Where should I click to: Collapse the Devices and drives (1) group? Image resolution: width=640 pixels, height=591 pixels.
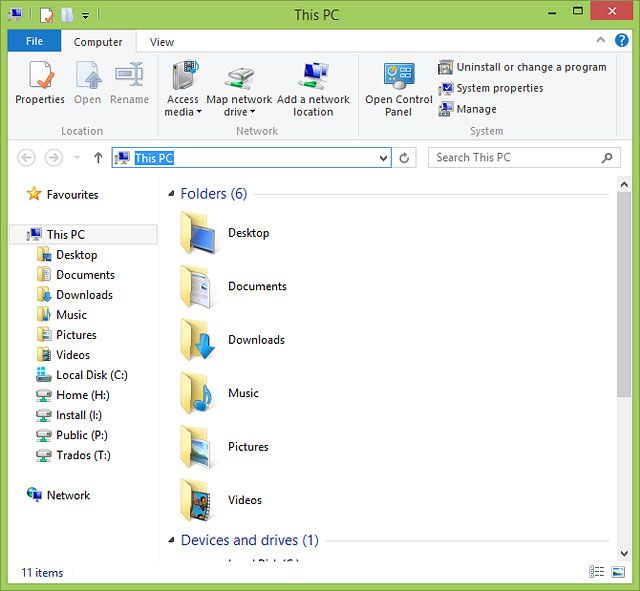coord(171,540)
